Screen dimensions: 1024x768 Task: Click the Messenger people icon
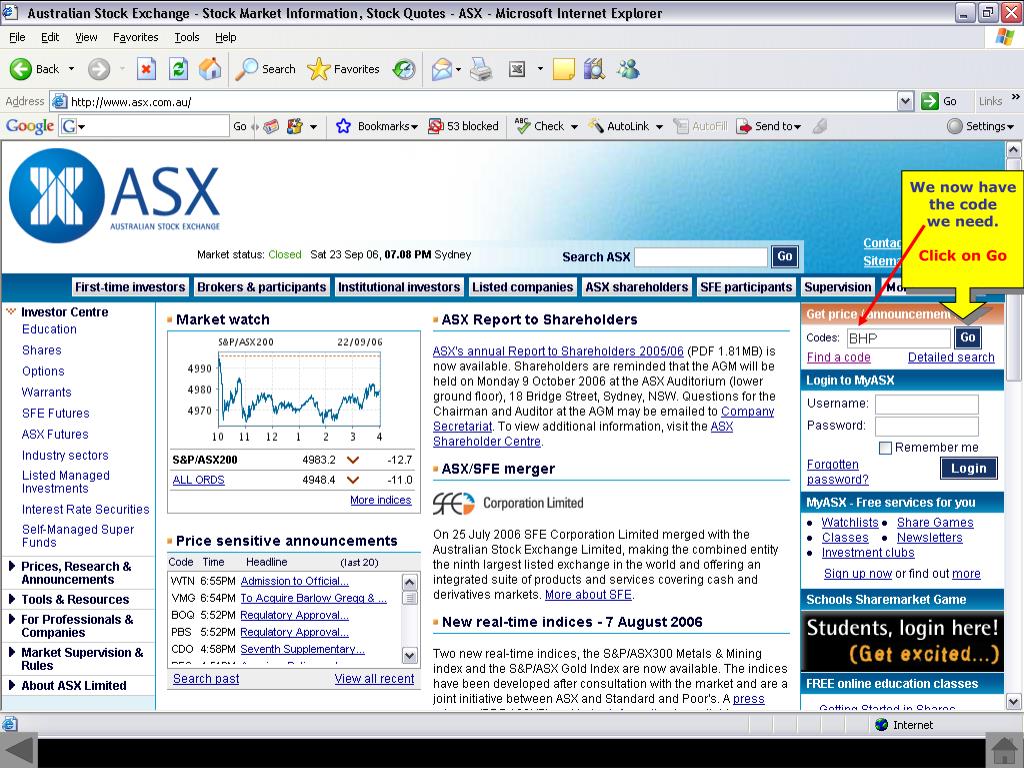628,69
